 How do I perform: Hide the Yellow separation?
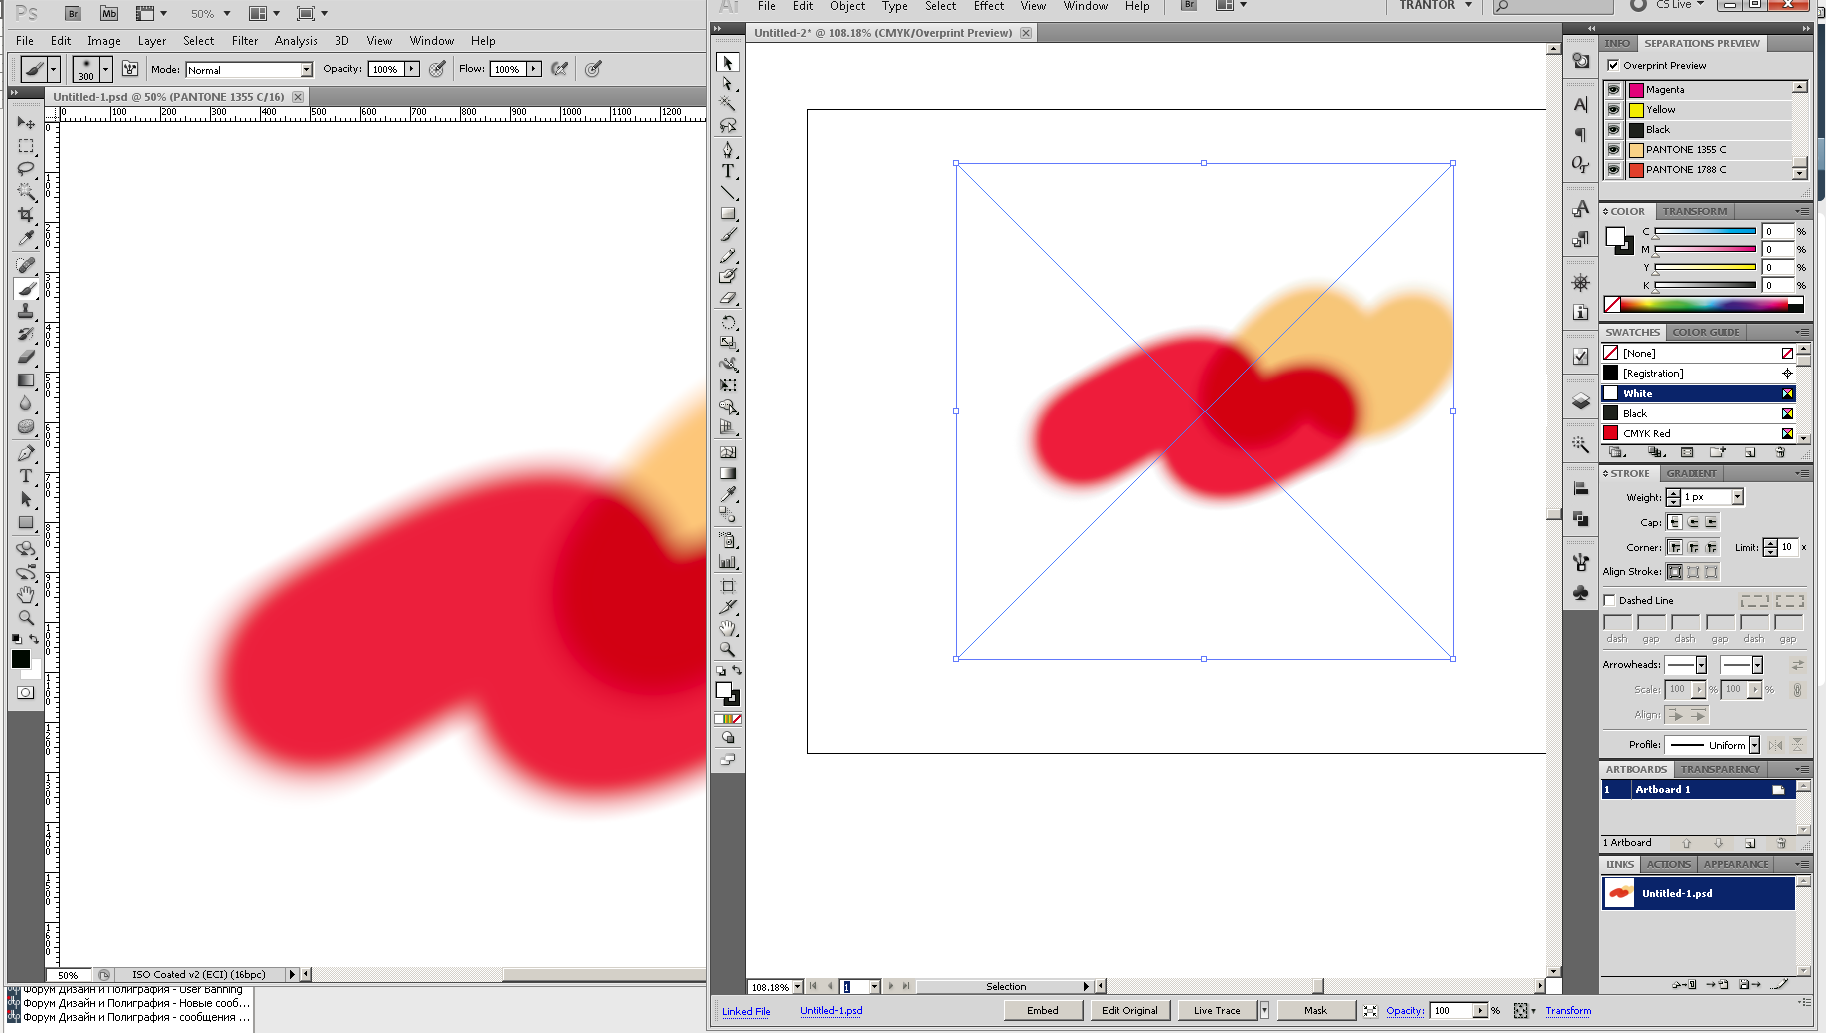point(1613,110)
